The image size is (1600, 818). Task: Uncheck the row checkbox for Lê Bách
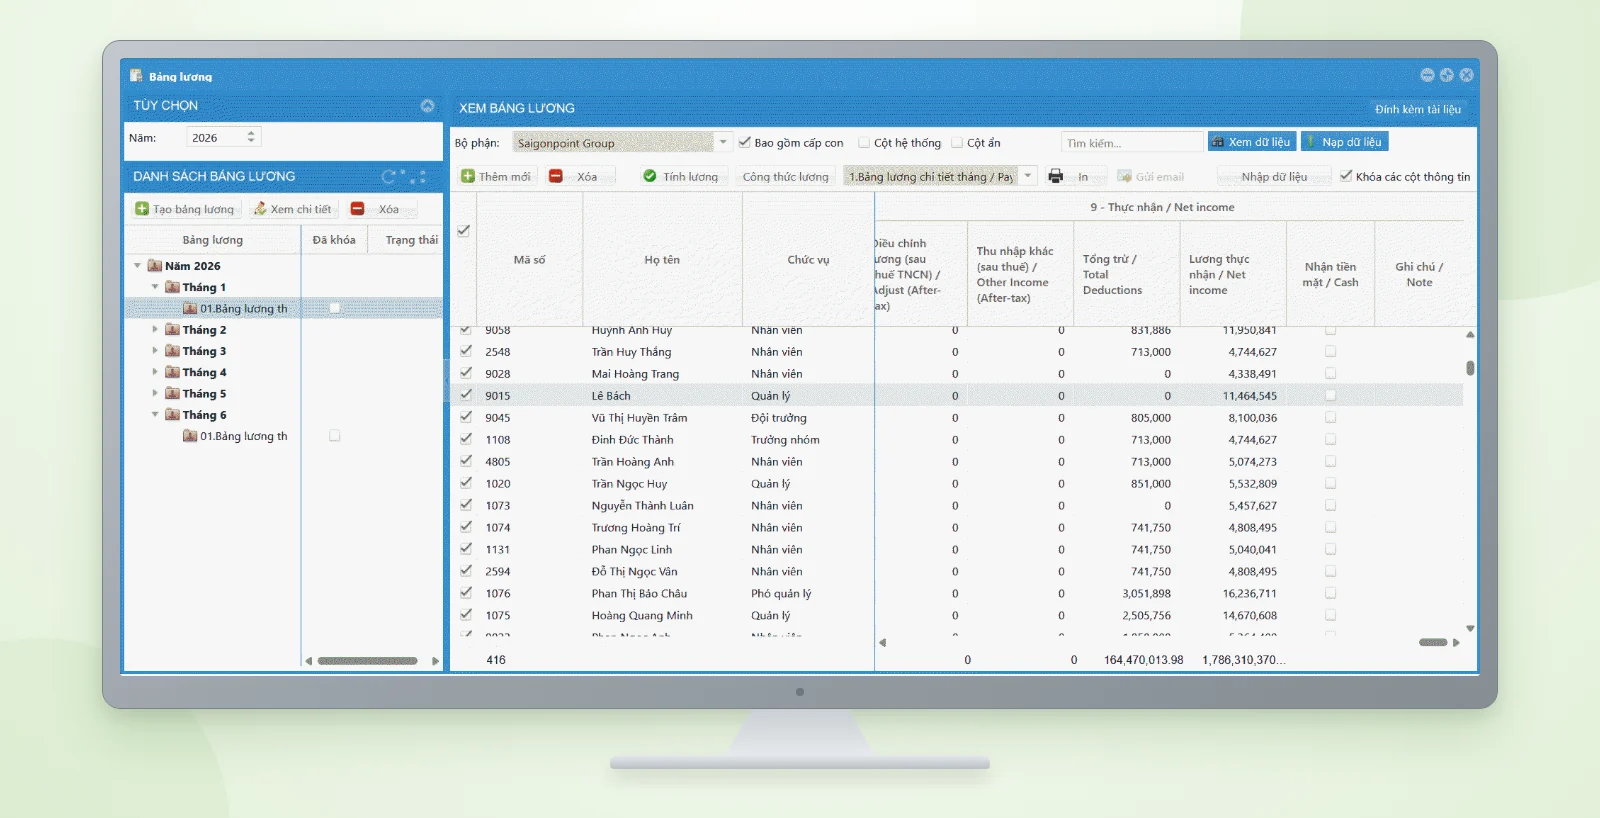click(x=466, y=395)
